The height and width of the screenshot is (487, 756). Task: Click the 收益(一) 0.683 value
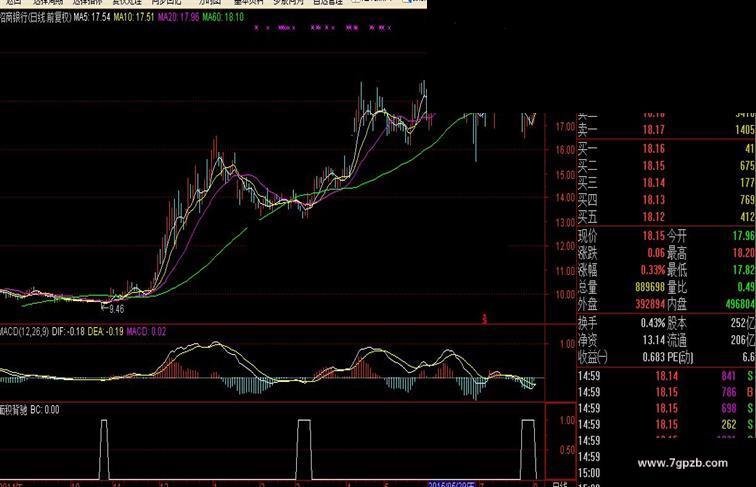point(654,357)
